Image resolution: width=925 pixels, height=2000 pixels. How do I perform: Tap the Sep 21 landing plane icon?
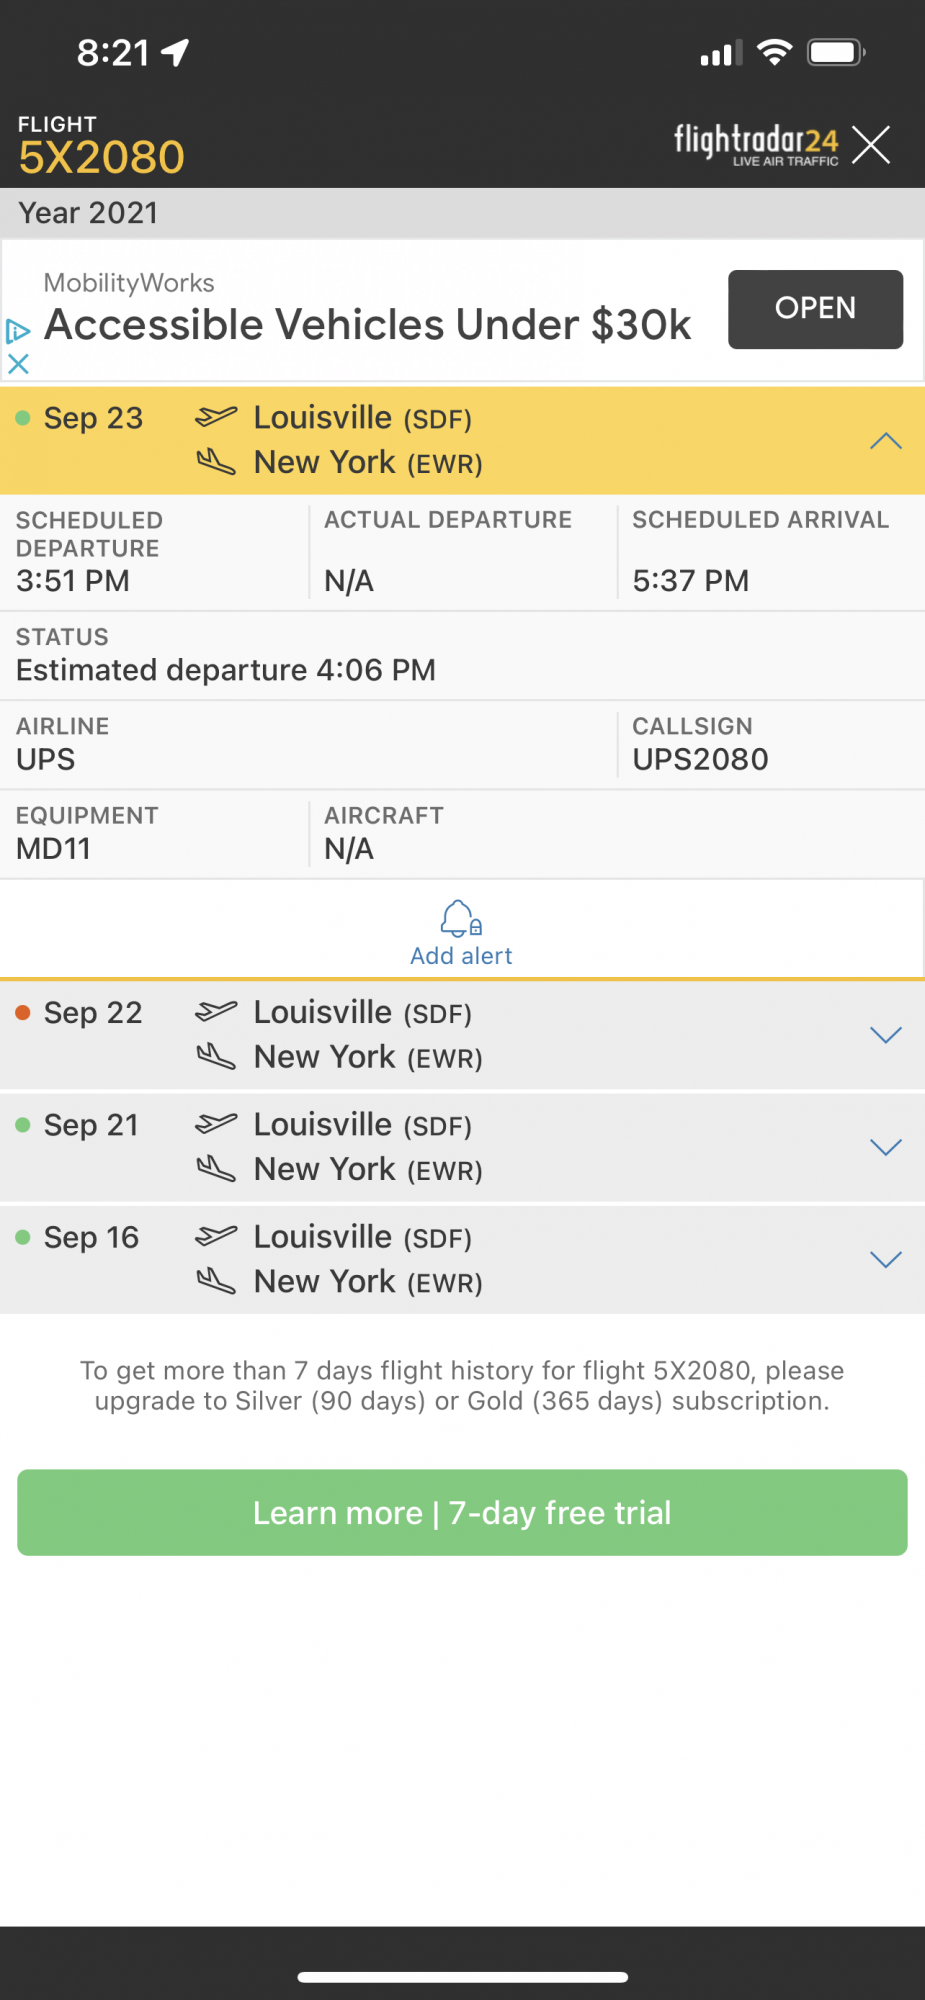pos(215,1168)
